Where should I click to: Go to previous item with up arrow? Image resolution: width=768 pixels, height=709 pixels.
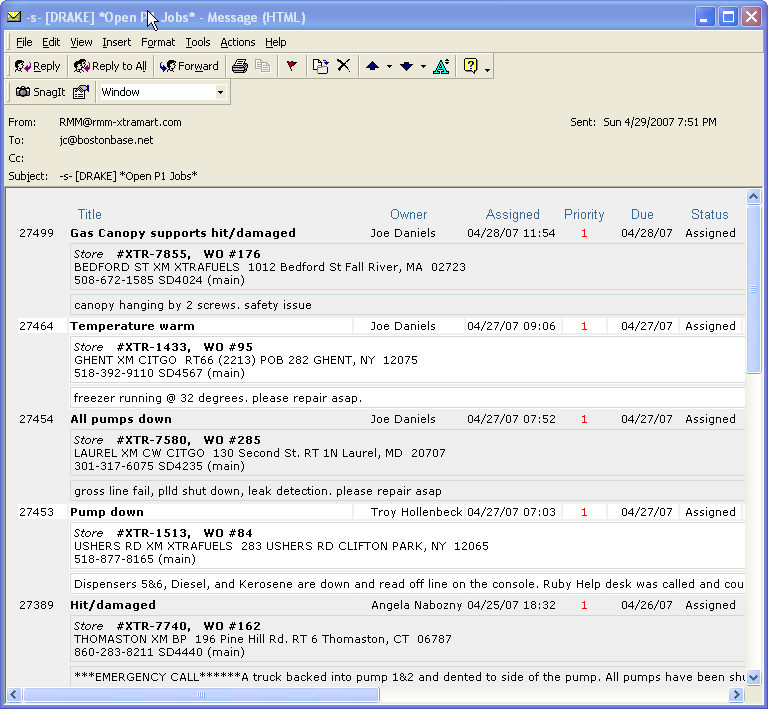pos(372,66)
